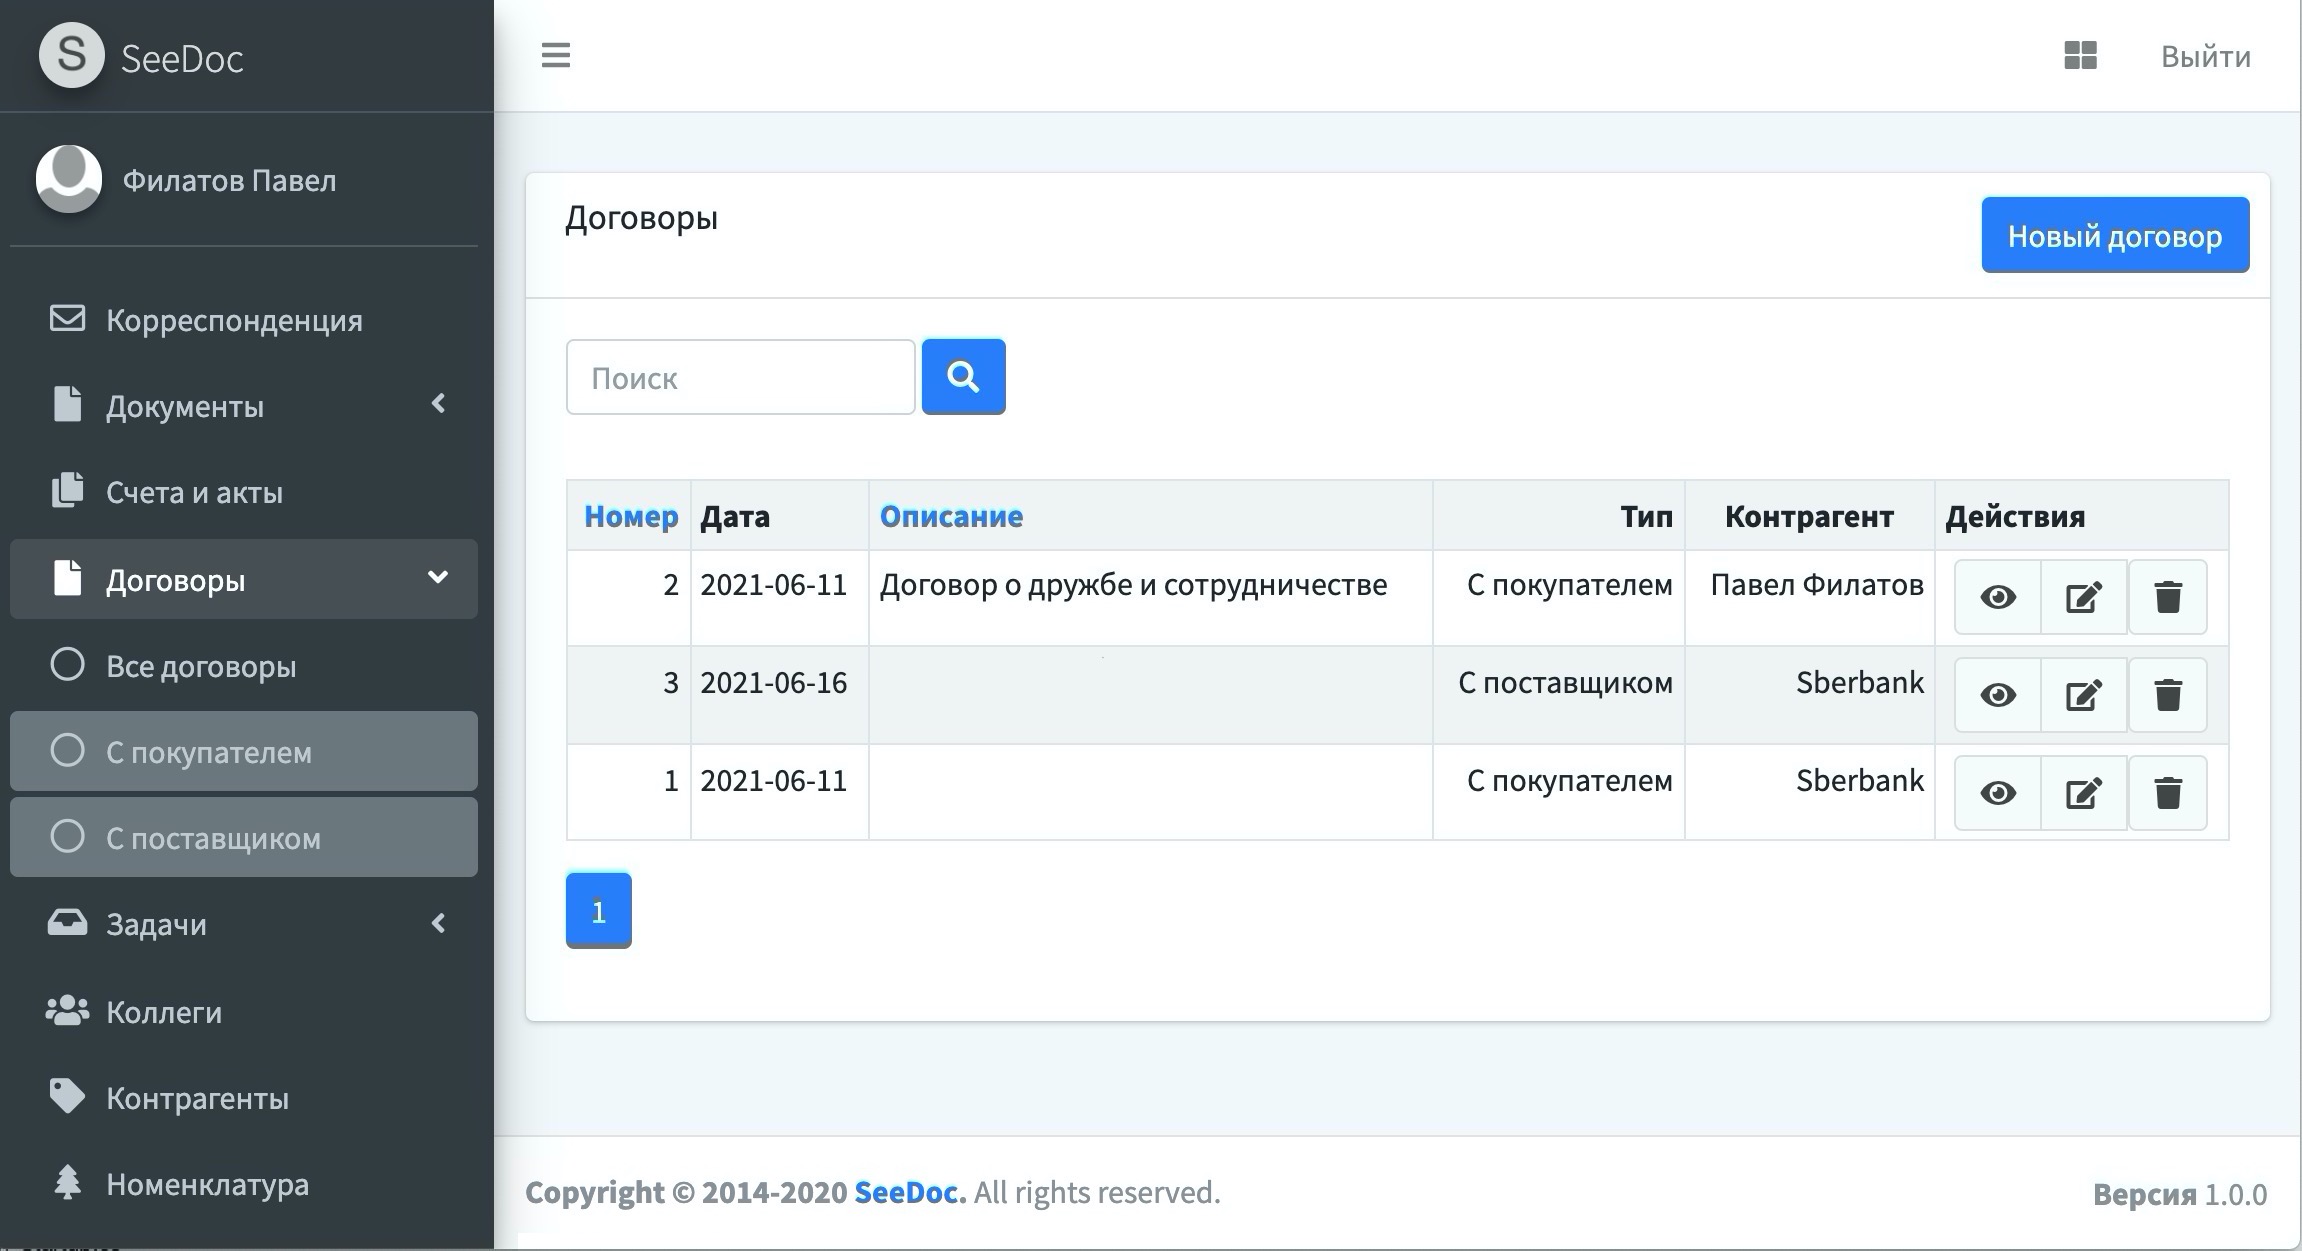
Task: Click the SeeDoc link in the footer
Action: [906, 1192]
